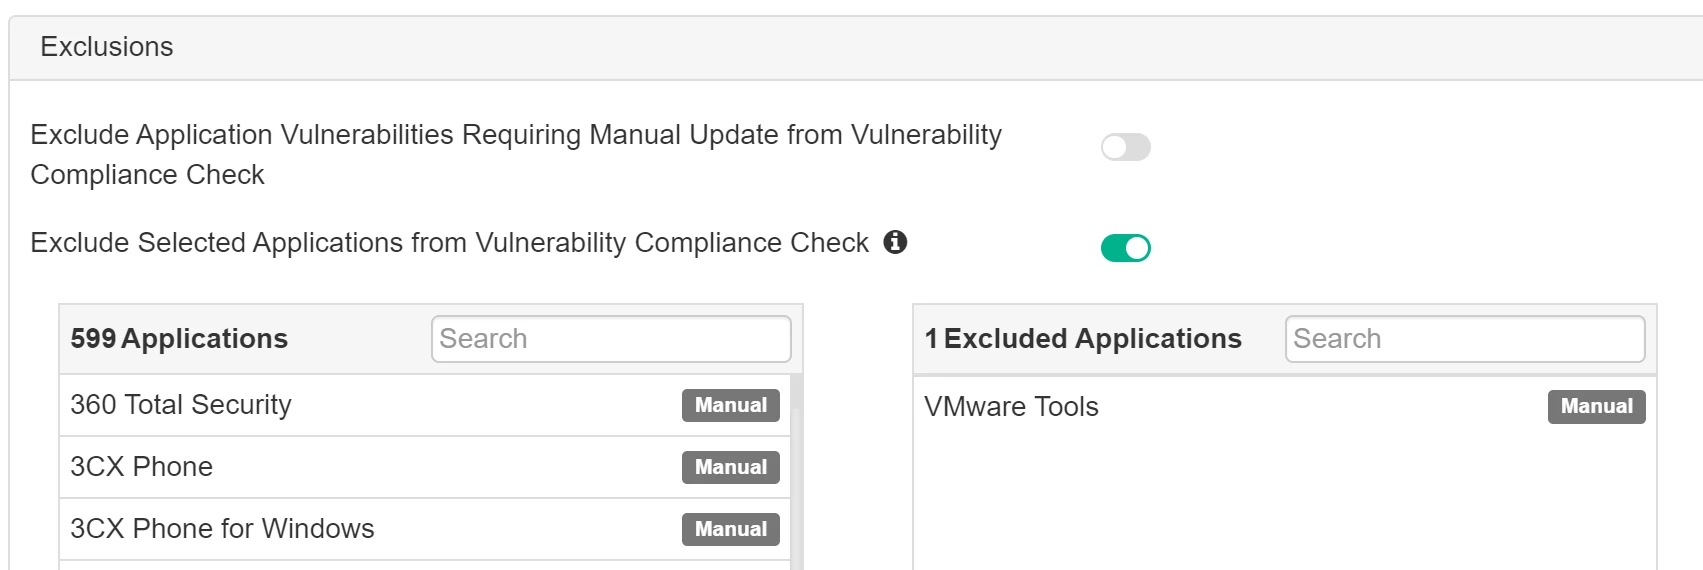
Task: Select 360 Total Security in Applications list
Action: point(425,405)
